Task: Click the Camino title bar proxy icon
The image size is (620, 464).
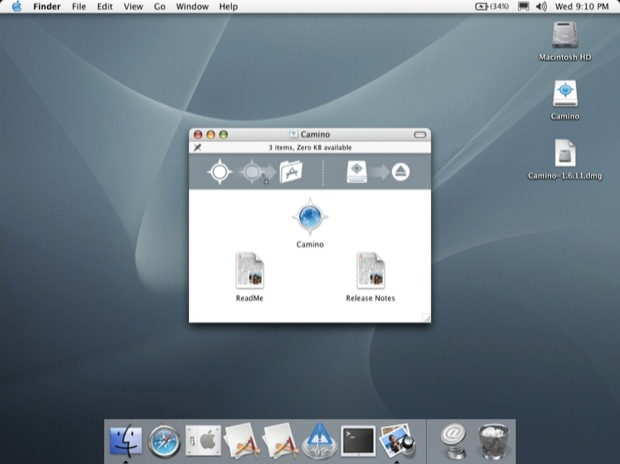Action: coord(293,134)
